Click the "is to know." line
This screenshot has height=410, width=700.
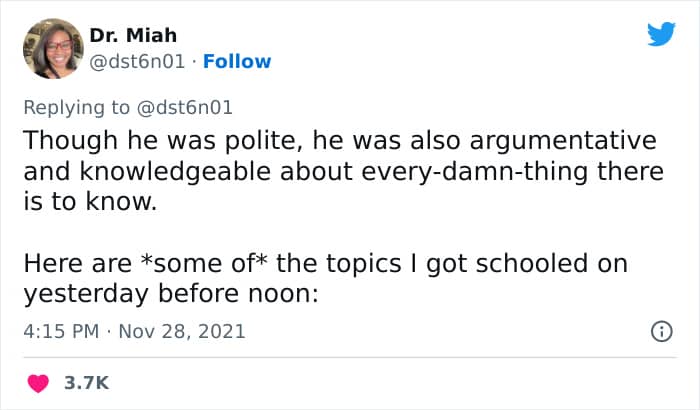point(90,203)
